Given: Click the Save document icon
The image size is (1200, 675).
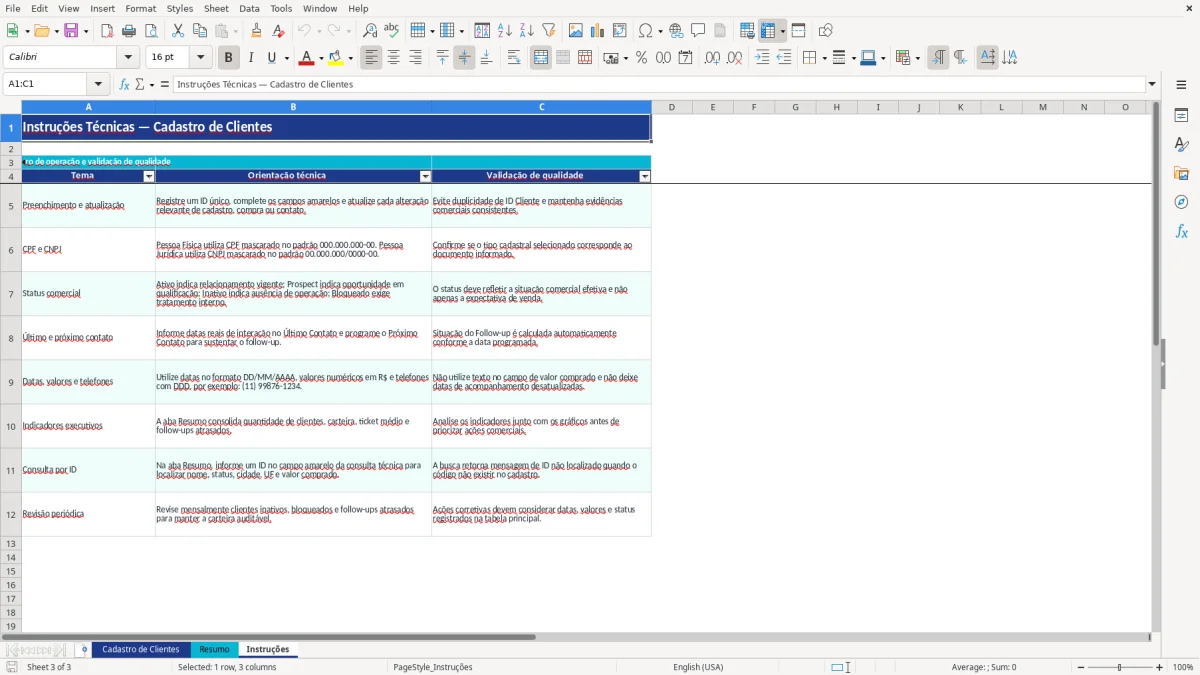Looking at the screenshot, I should pos(71,31).
